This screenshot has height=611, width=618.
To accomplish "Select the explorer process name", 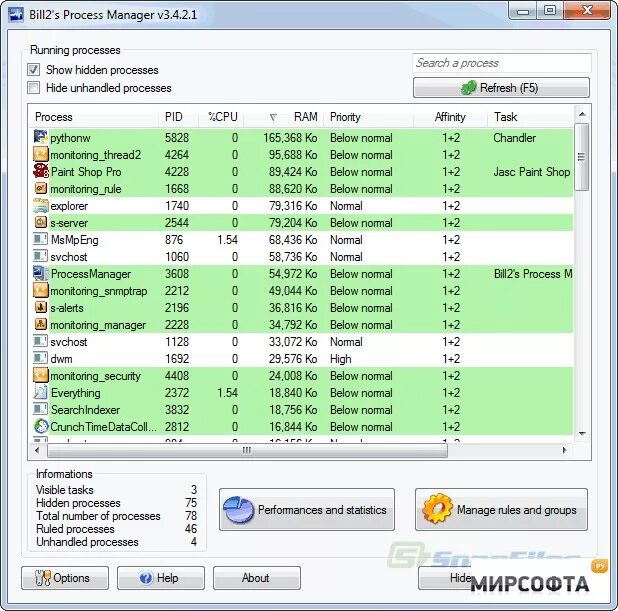I will click(x=69, y=206).
